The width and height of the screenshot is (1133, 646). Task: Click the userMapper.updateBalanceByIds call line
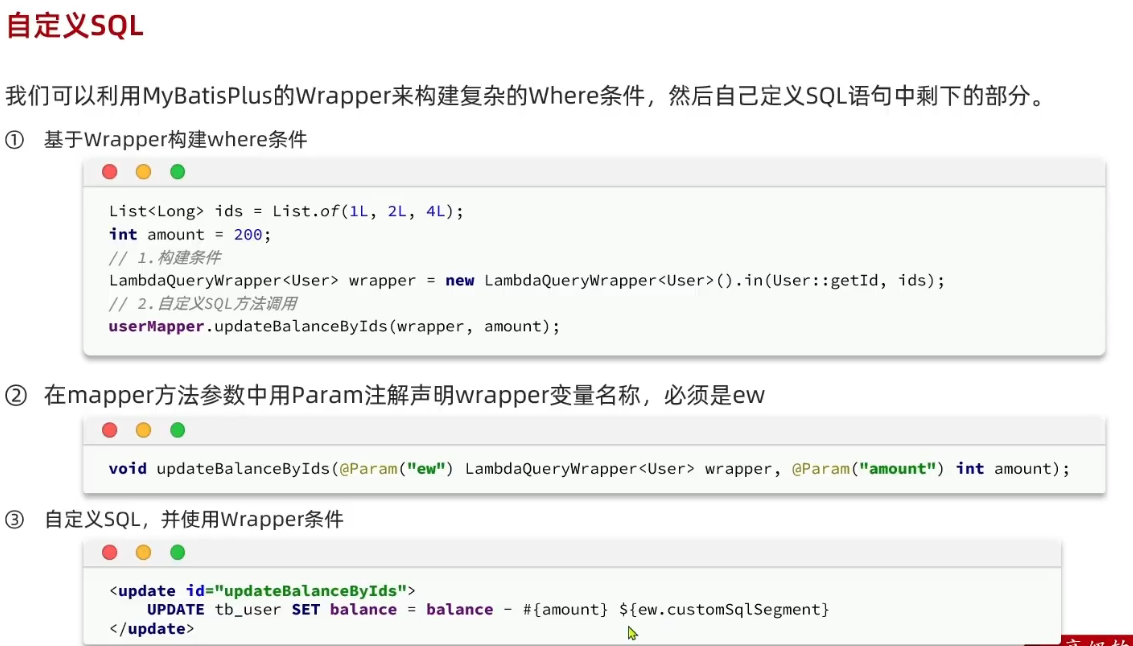coord(334,326)
